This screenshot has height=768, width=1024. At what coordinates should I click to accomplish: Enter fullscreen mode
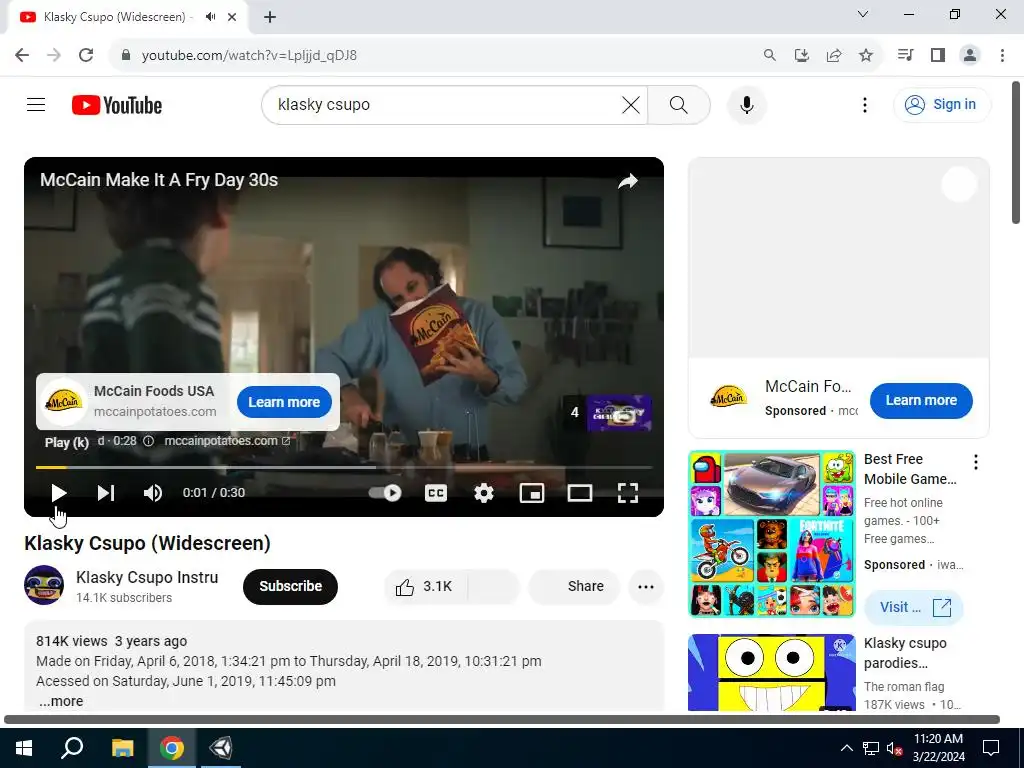628,493
